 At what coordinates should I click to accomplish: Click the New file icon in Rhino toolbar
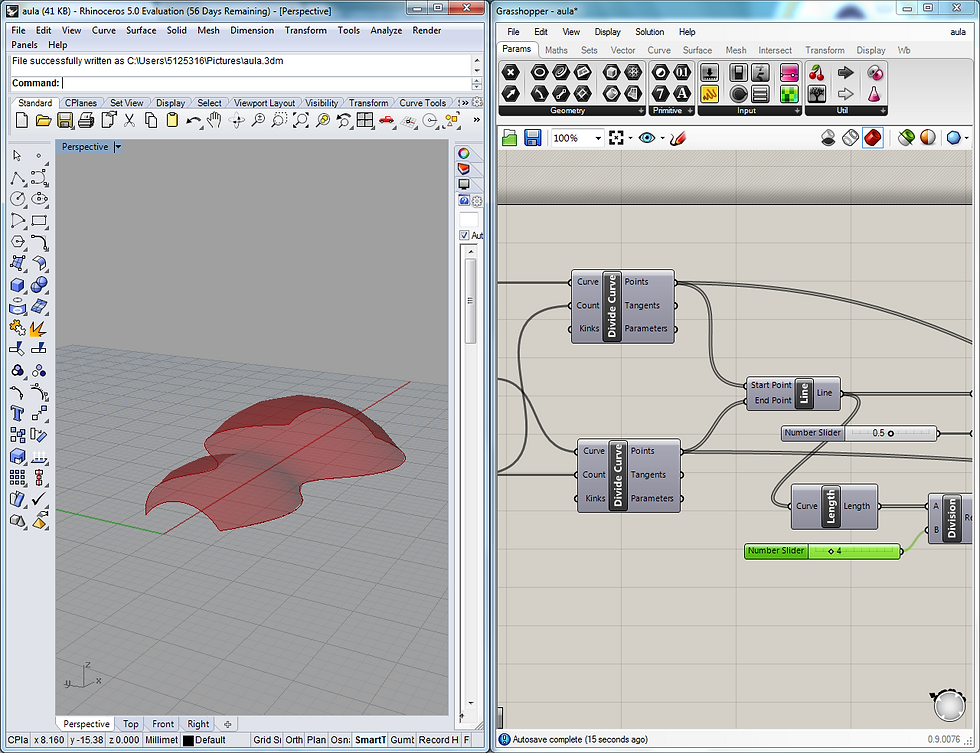point(22,121)
